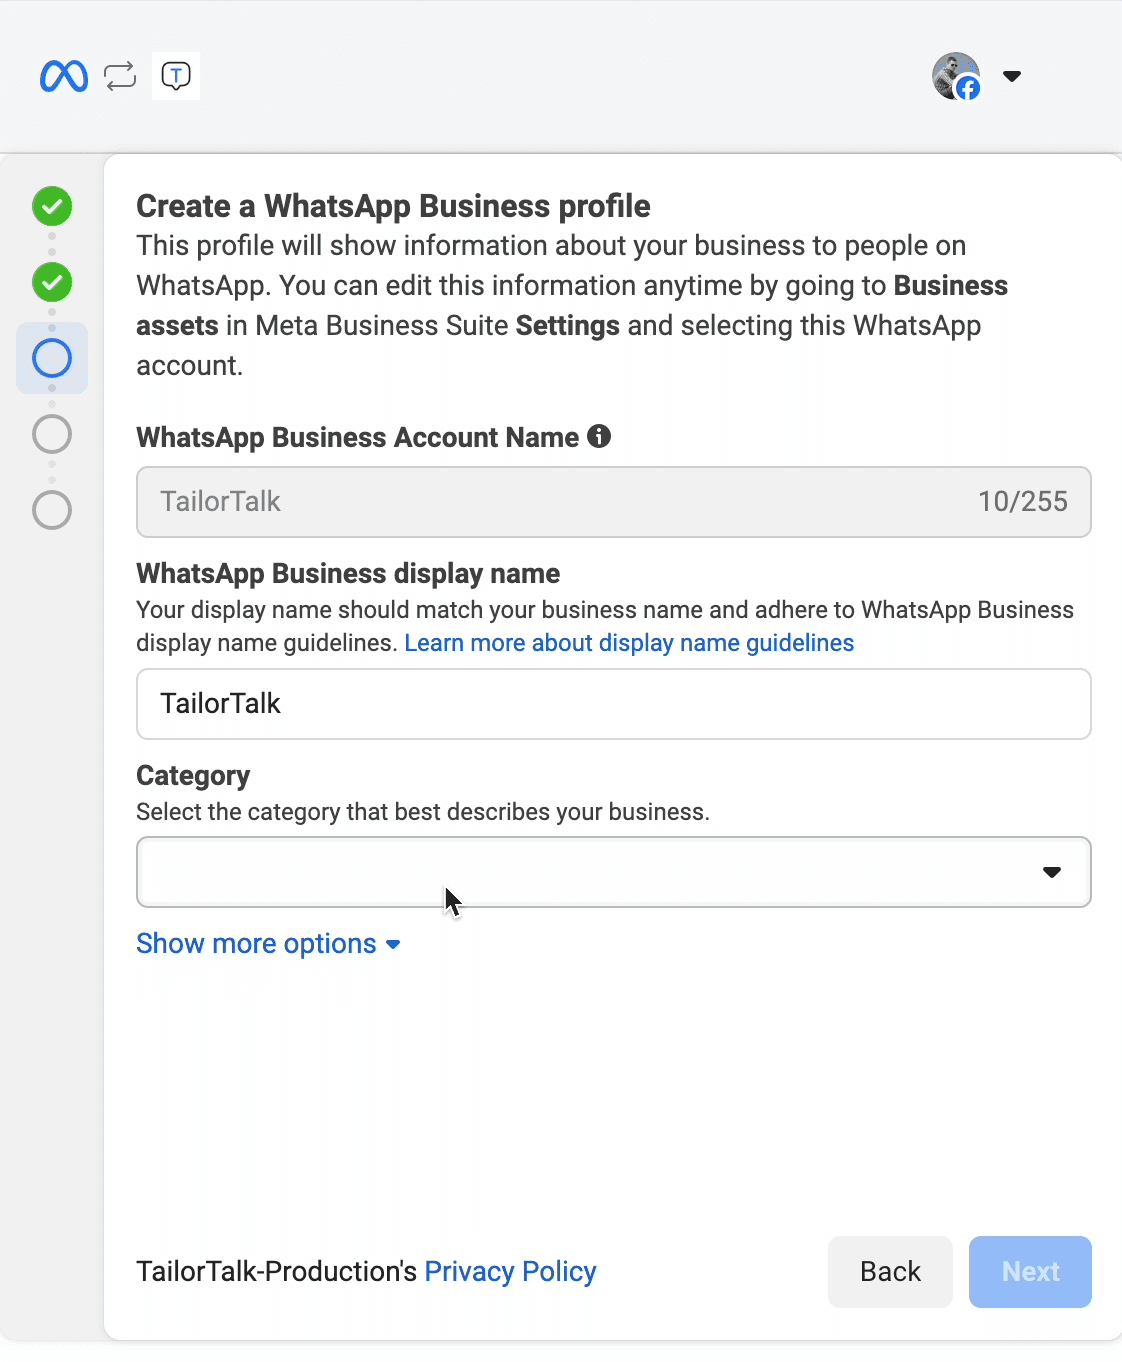Click the '10/255' character counter
The height and width of the screenshot is (1362, 1122).
pyautogui.click(x=1023, y=502)
